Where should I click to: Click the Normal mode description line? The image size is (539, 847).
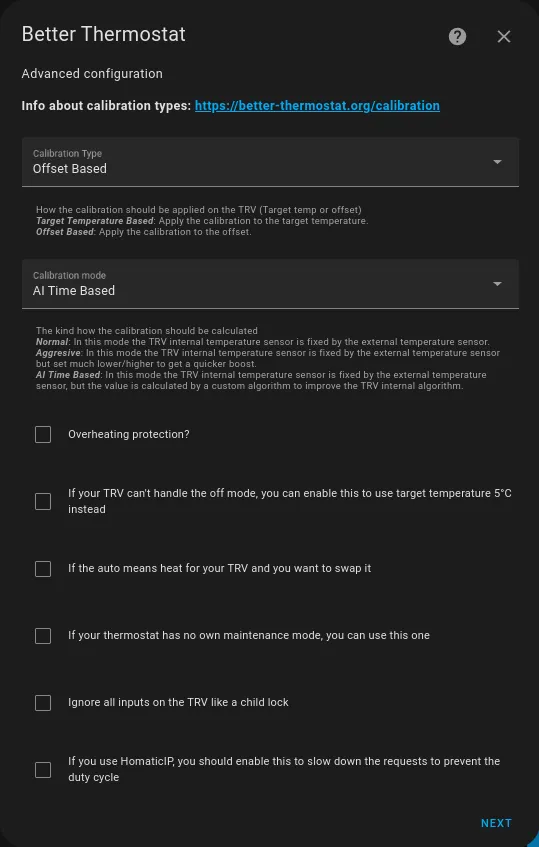point(262,342)
